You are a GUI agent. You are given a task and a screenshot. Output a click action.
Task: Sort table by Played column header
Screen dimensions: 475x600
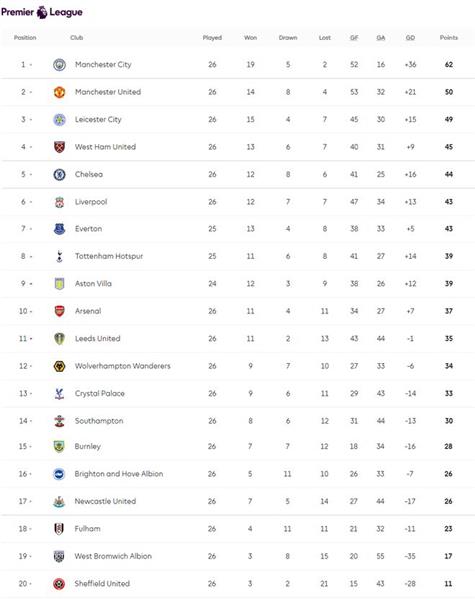tap(212, 38)
